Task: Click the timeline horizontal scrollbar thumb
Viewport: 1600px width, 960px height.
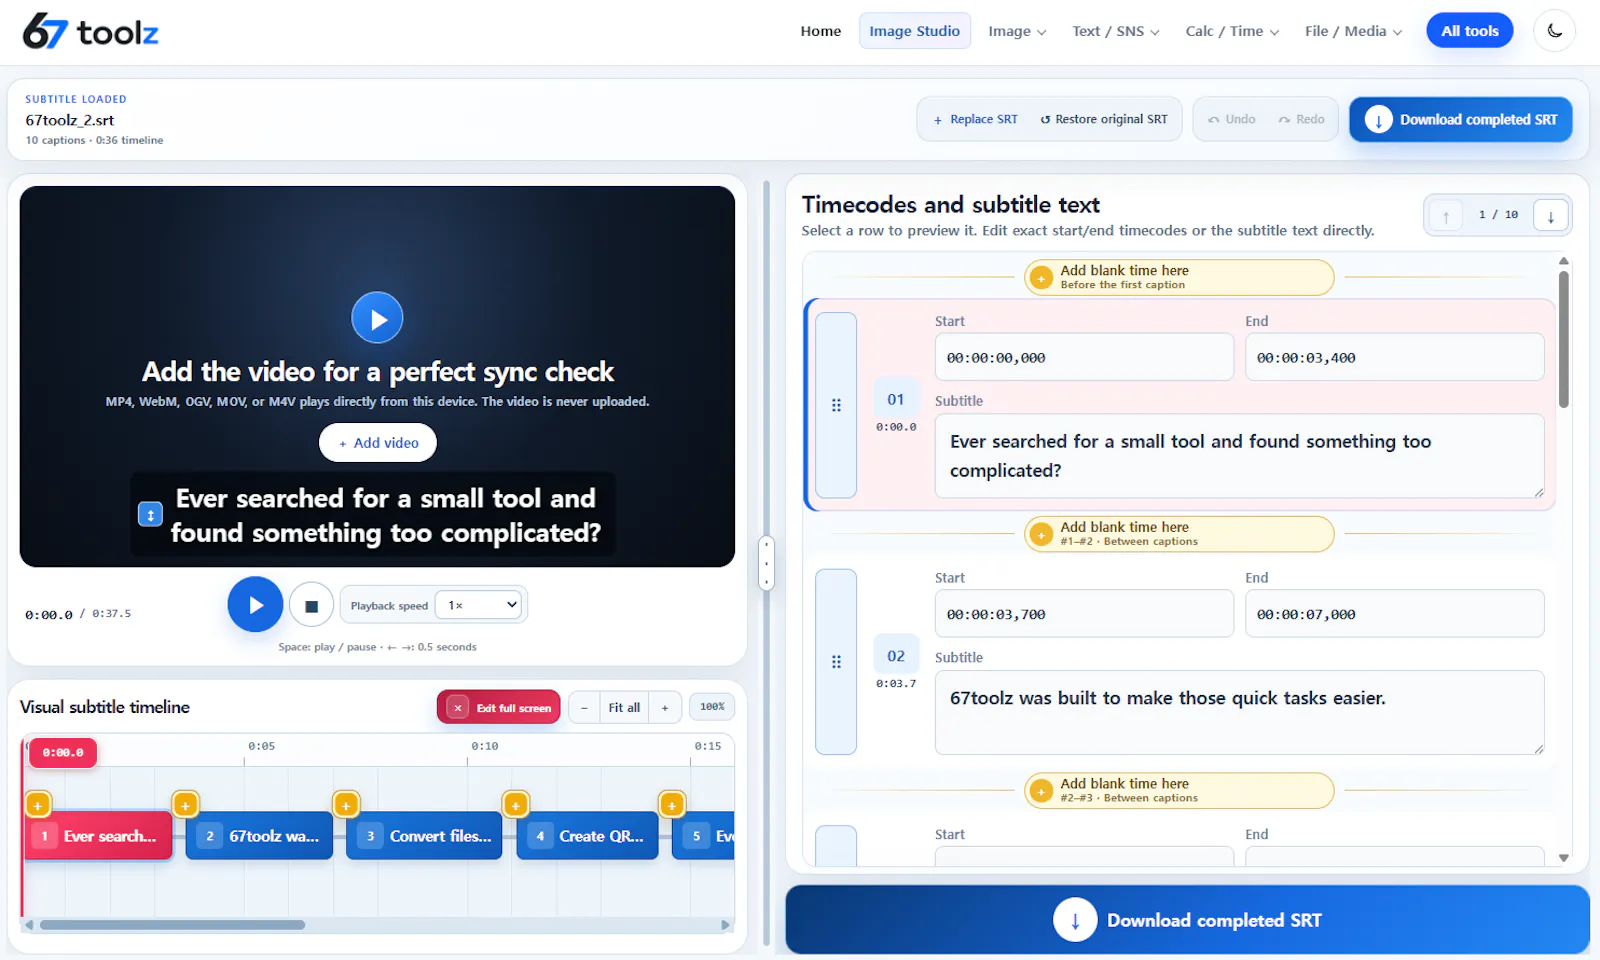Action: pyautogui.click(x=172, y=925)
